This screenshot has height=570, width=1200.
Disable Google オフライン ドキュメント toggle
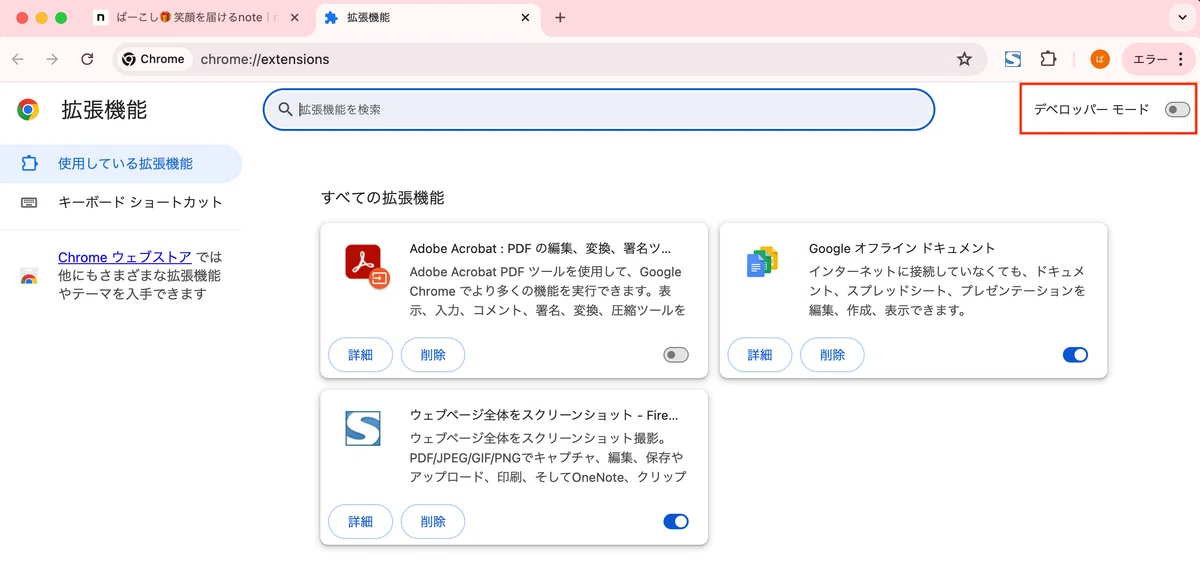[1075, 354]
